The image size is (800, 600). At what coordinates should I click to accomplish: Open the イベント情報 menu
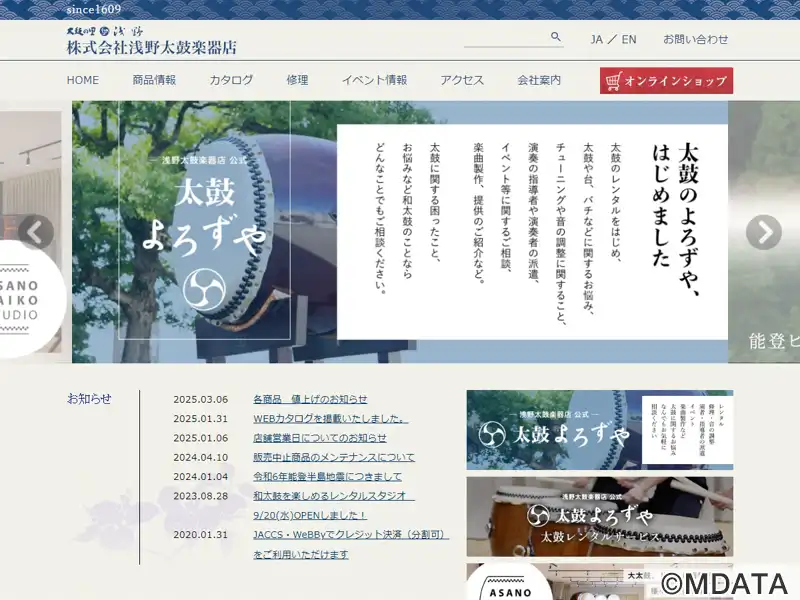pos(374,80)
